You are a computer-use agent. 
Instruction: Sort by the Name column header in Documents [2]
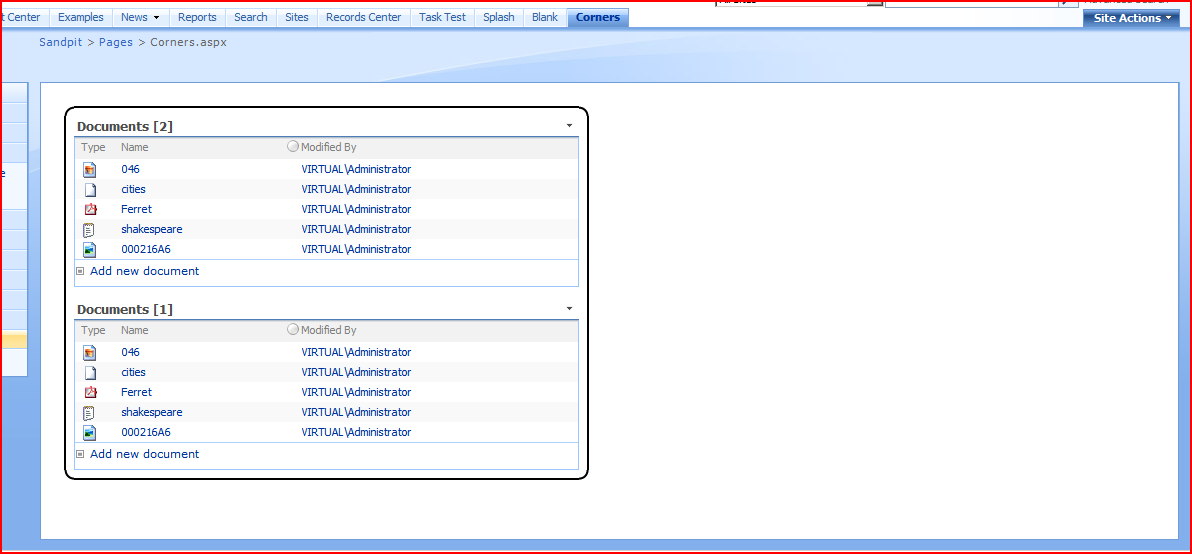[x=134, y=148]
